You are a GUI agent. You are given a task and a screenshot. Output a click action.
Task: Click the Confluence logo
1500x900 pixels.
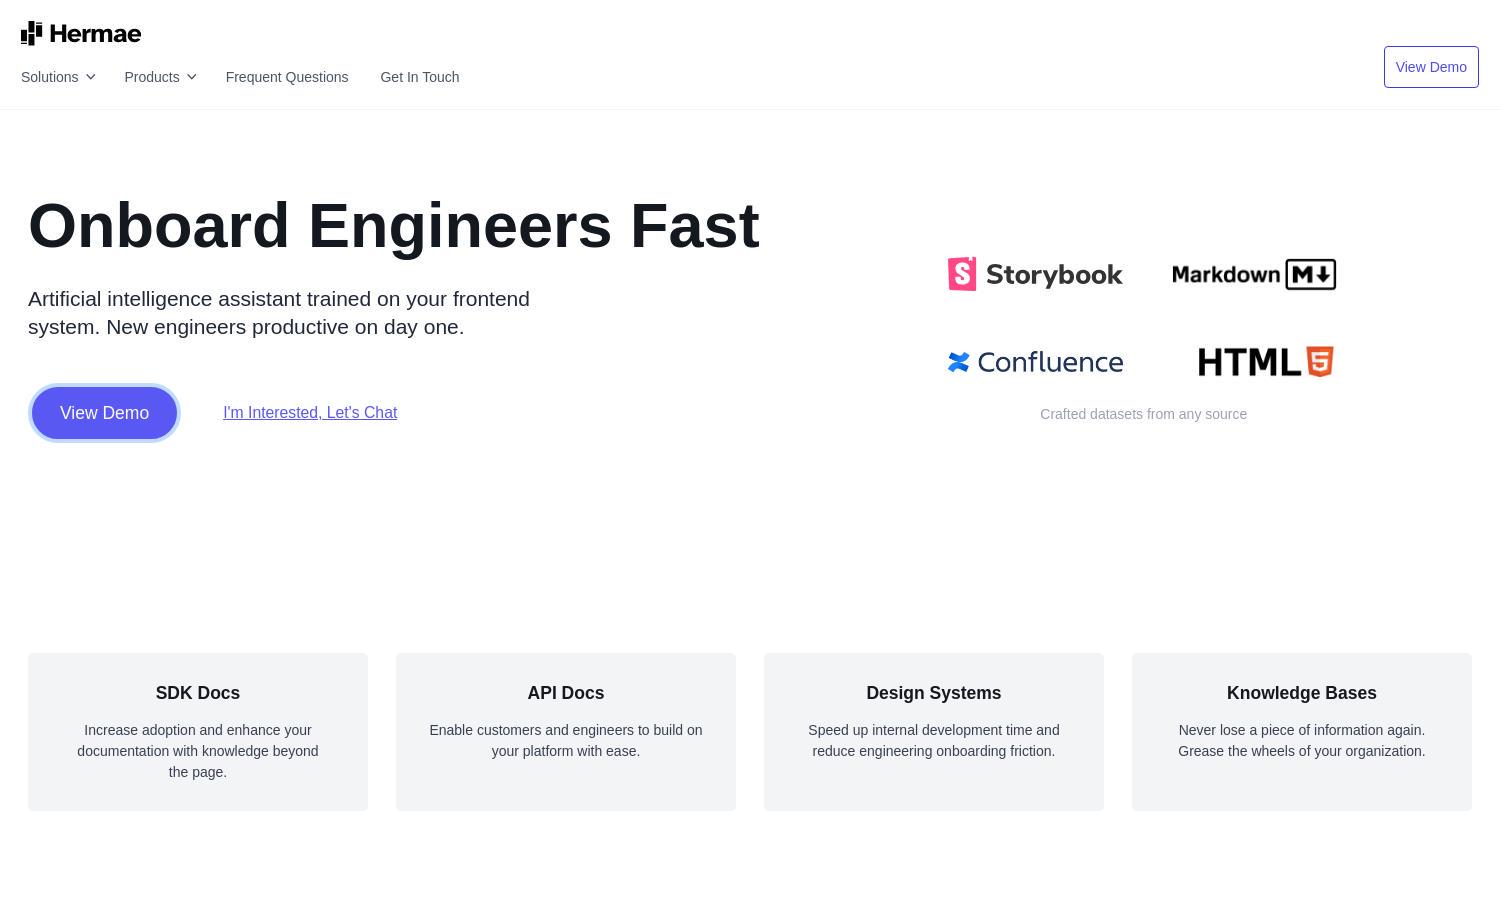click(x=1035, y=362)
